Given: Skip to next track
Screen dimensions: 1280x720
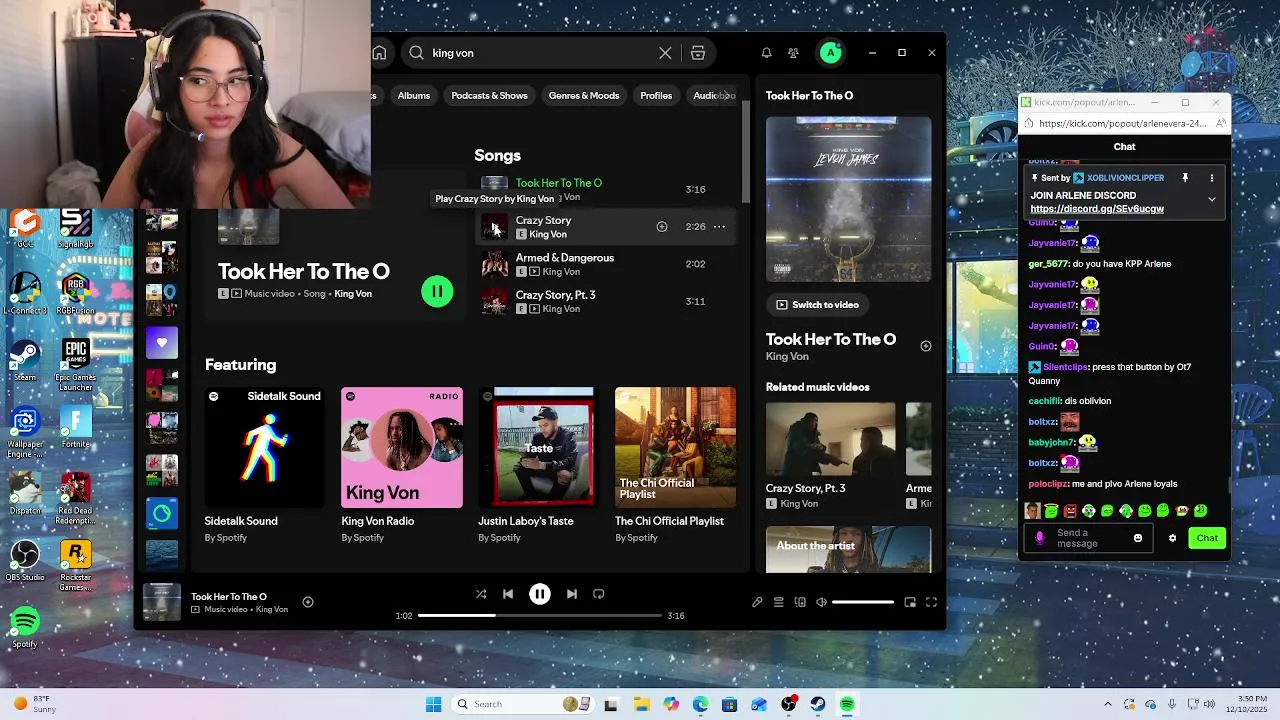Looking at the screenshot, I should pos(571,594).
